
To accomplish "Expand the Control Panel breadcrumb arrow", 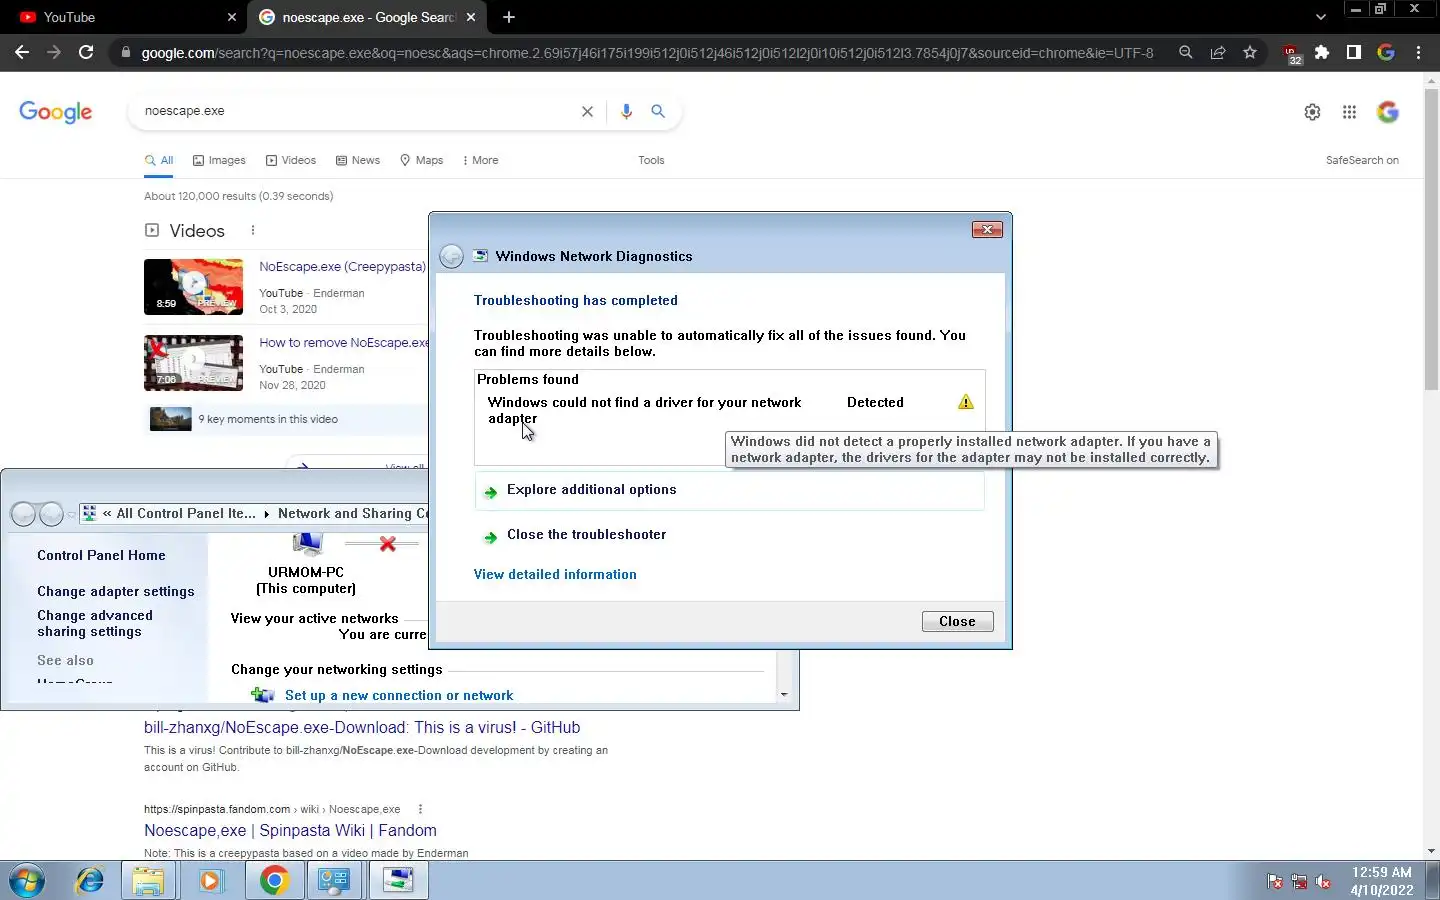I will pyautogui.click(x=267, y=514).
